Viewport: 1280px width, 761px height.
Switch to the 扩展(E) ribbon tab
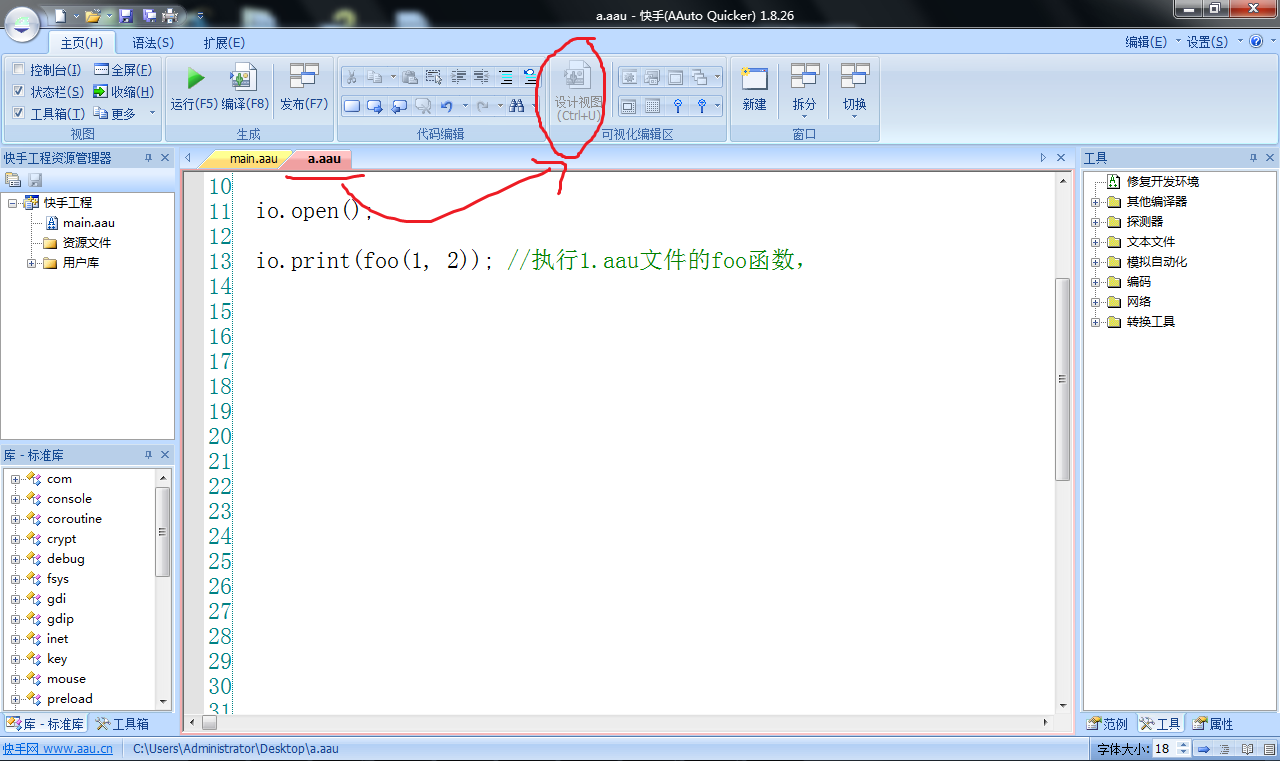tap(224, 43)
